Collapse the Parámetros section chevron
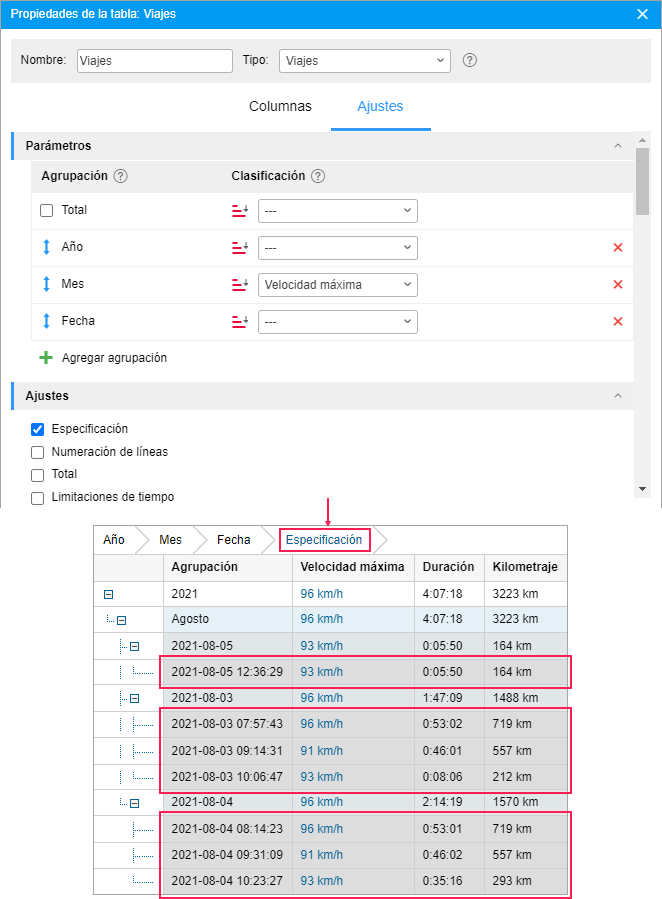The image size is (662, 899). 618,146
